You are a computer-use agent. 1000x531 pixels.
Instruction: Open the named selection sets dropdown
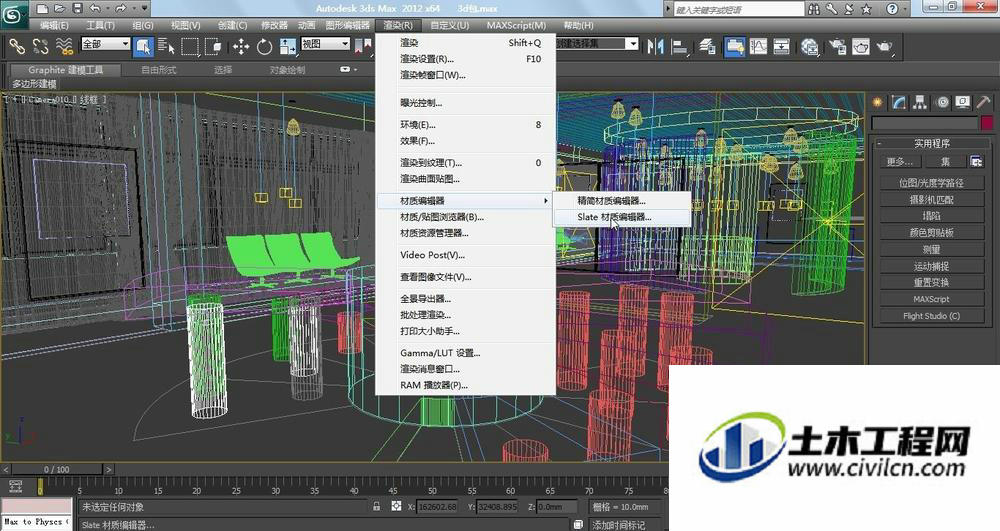click(631, 43)
